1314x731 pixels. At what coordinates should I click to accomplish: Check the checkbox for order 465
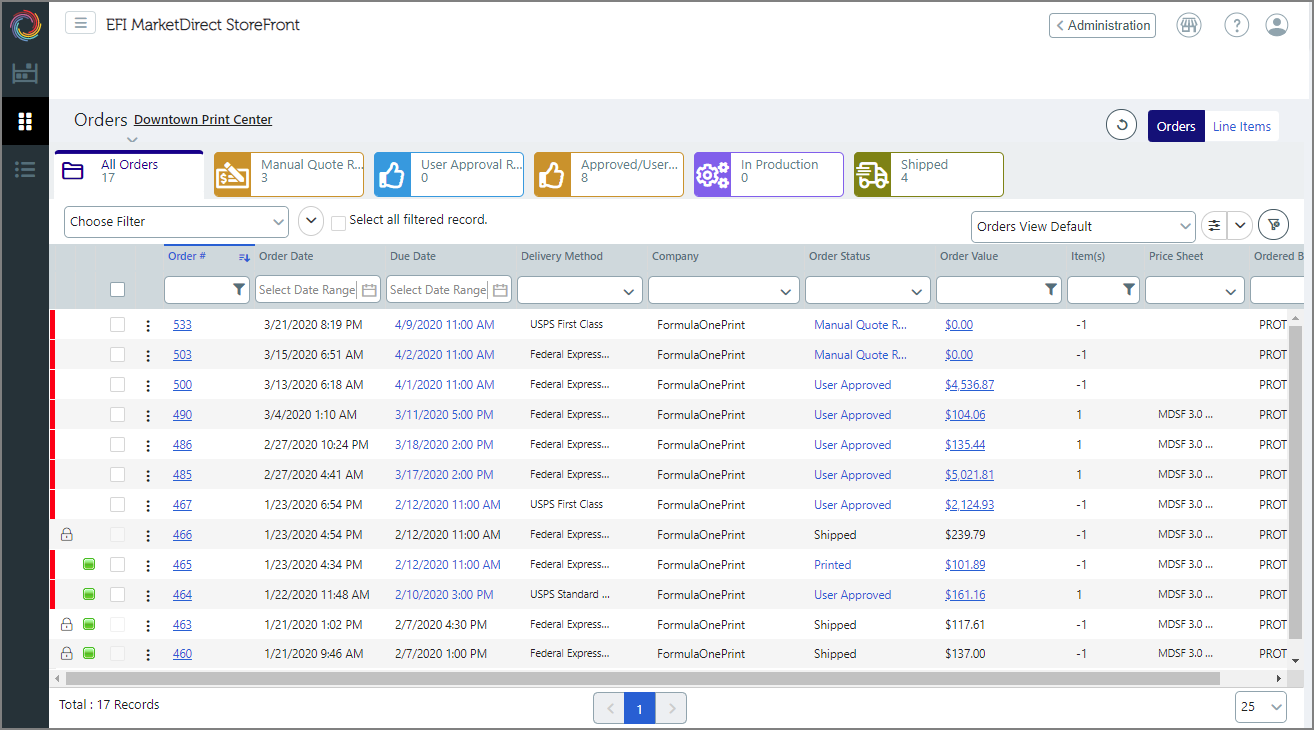point(118,565)
